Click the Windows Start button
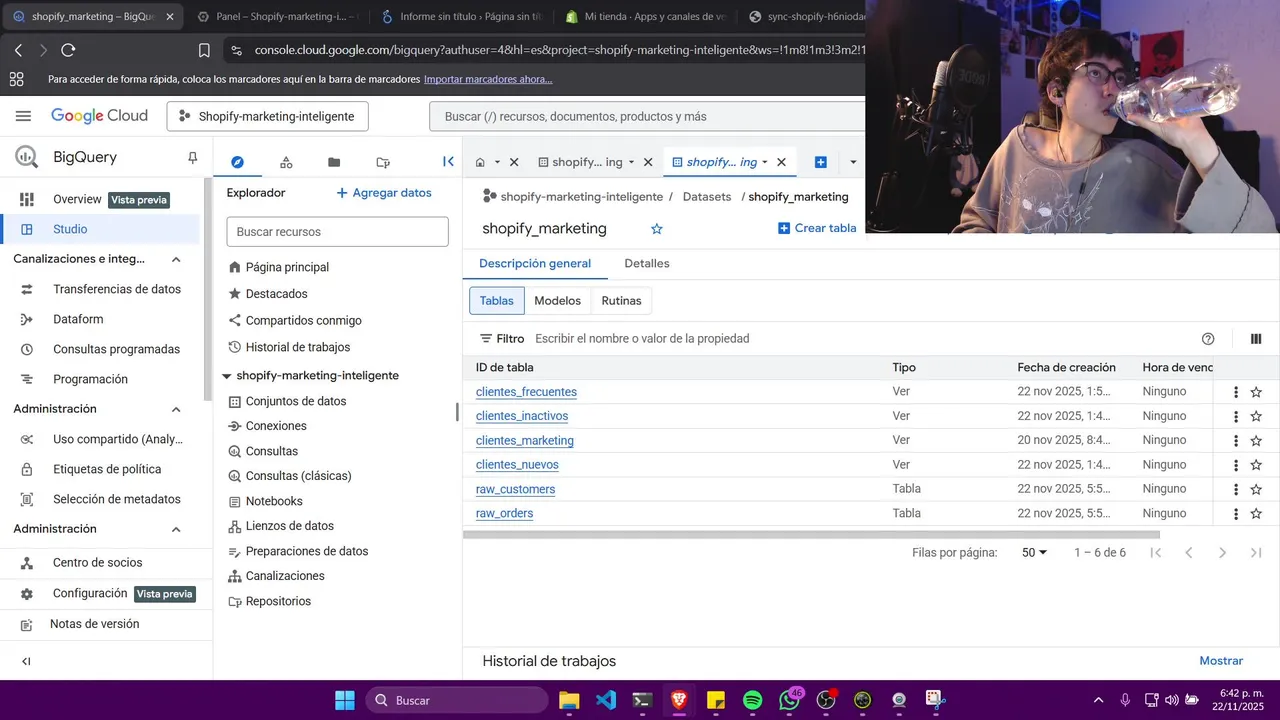Viewport: 1280px width, 720px height. pos(344,700)
